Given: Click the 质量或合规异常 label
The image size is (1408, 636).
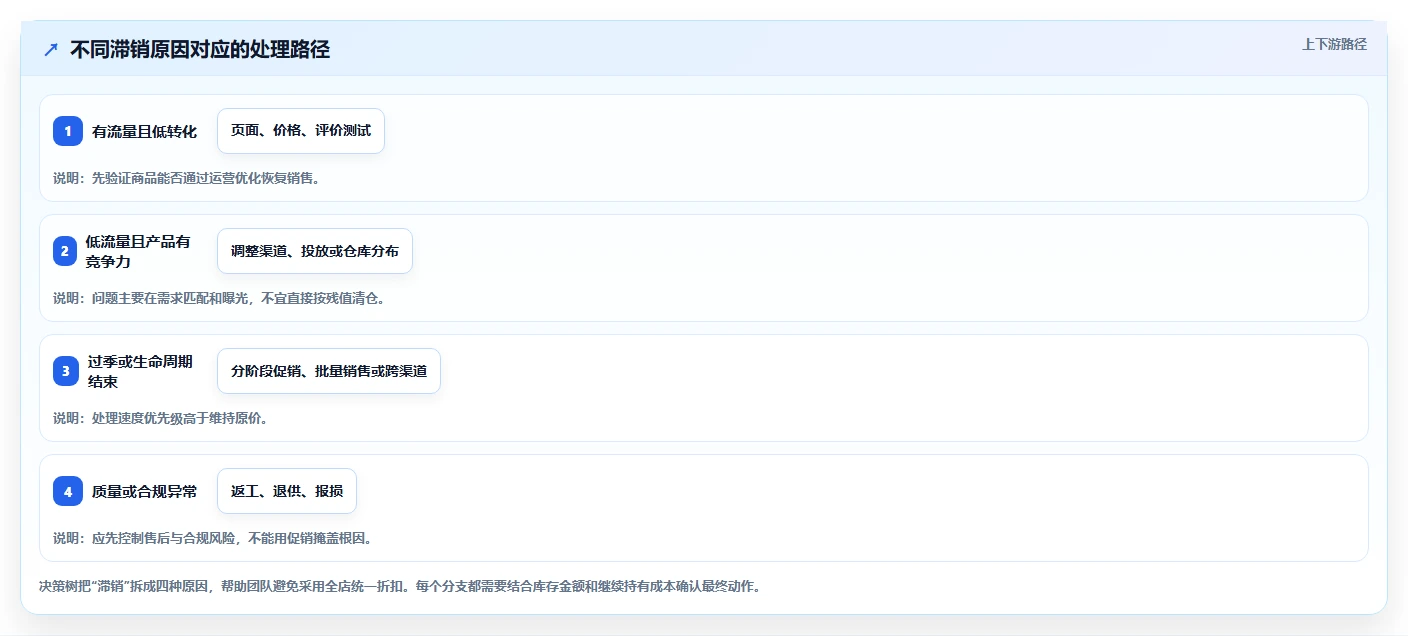Looking at the screenshot, I should [144, 491].
